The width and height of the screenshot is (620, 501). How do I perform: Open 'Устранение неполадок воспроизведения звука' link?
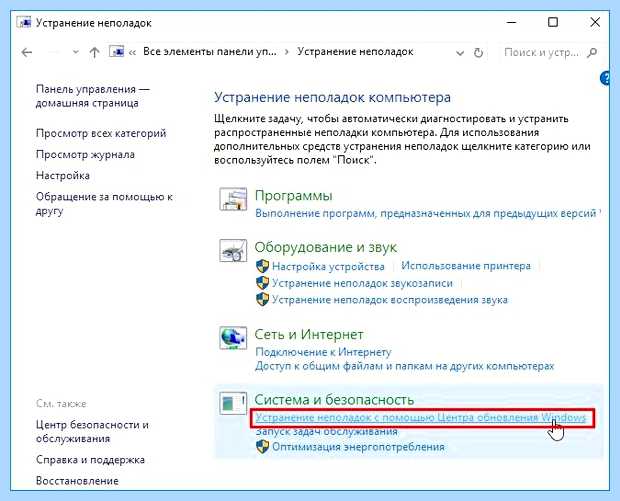390,300
